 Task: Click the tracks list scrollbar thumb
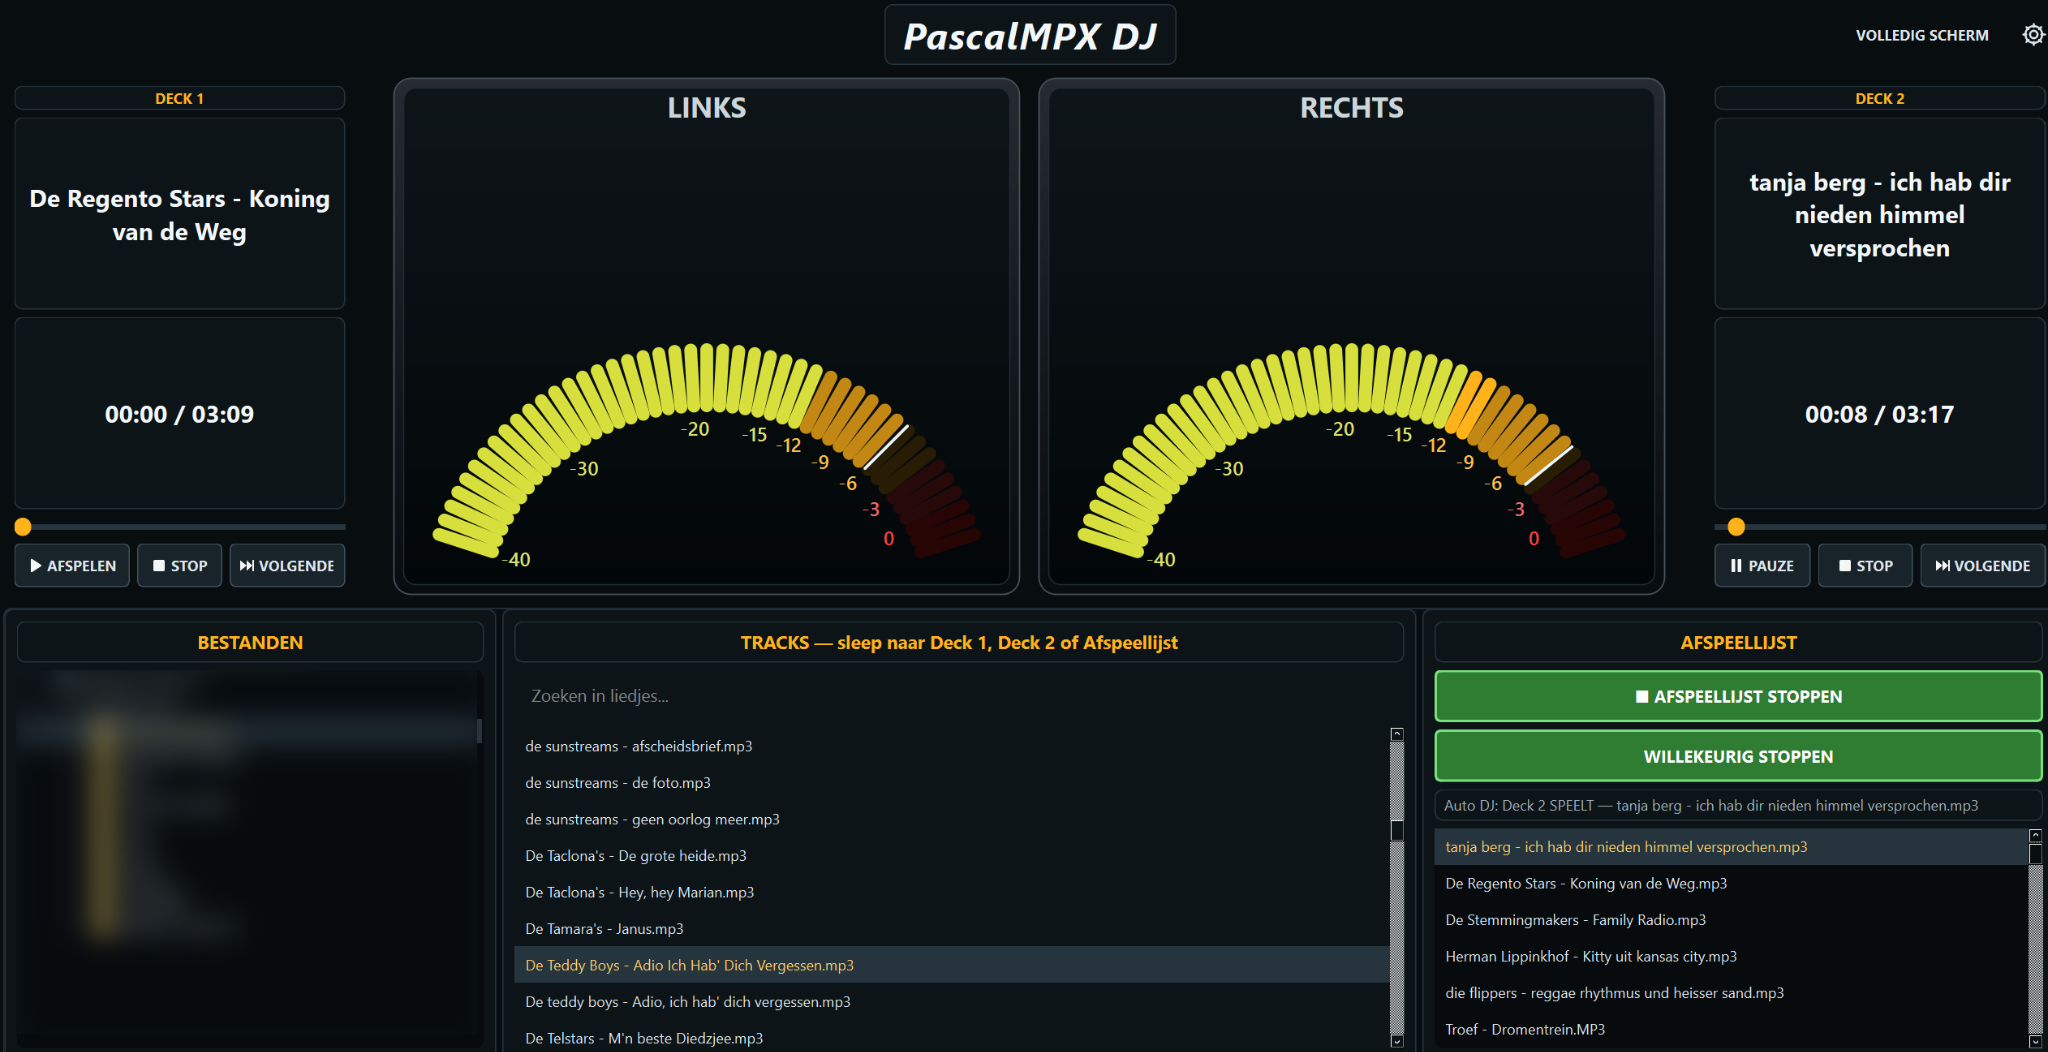[1397, 831]
